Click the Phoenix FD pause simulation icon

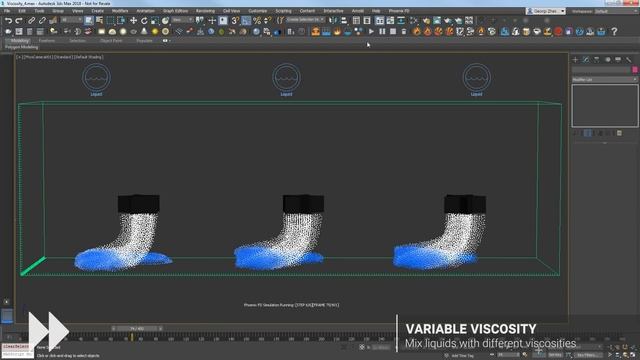pos(382,31)
